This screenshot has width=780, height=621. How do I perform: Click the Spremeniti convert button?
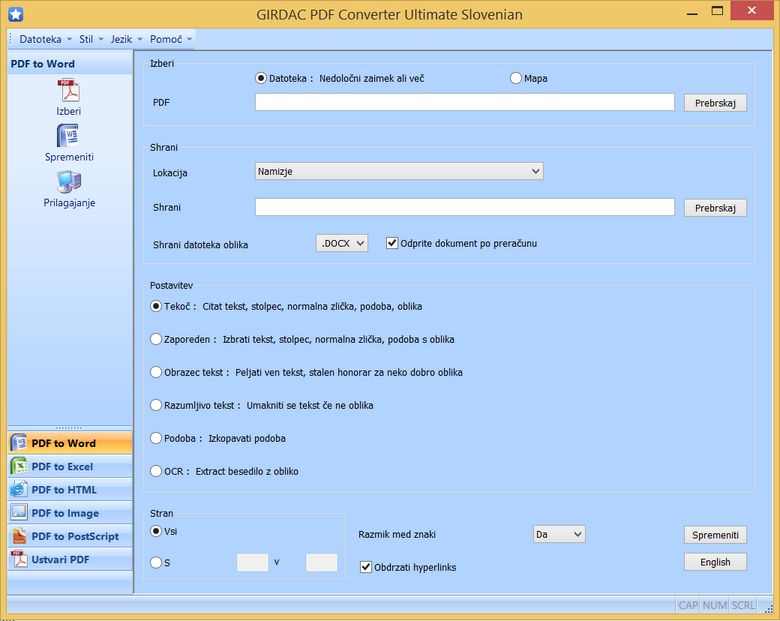[715, 535]
